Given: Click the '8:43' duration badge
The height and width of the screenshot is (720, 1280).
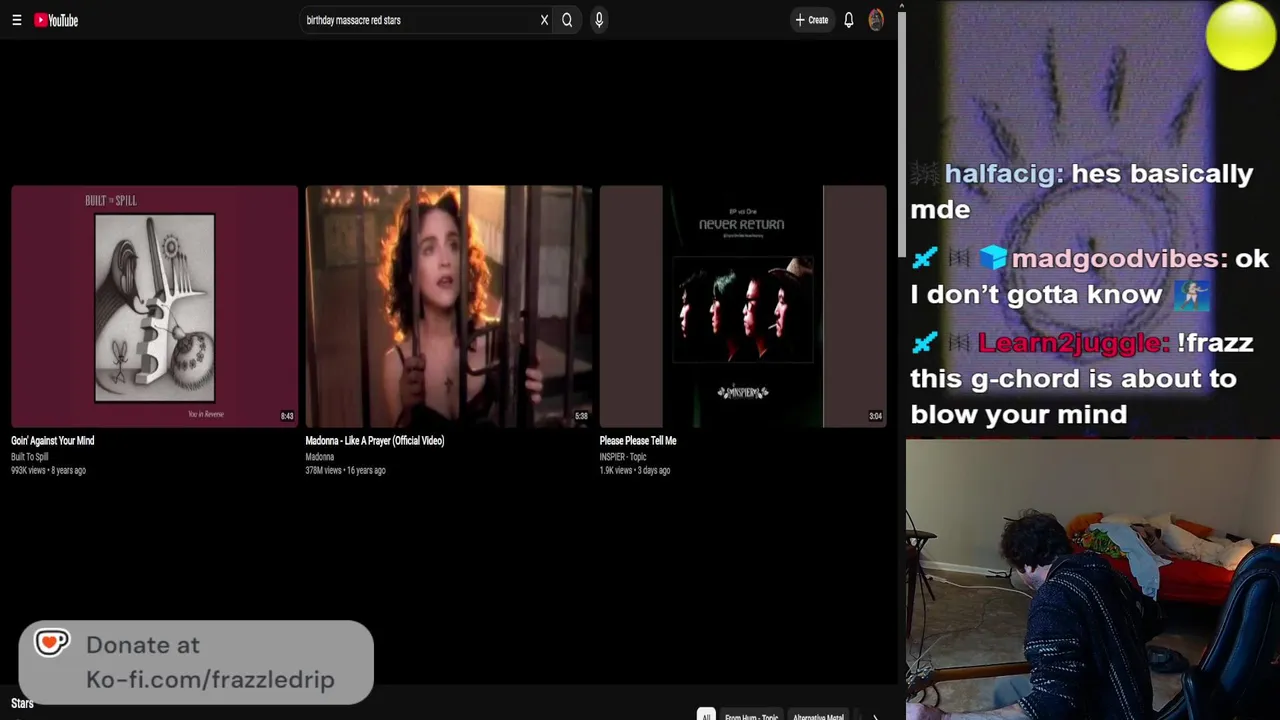Looking at the screenshot, I should point(287,416).
